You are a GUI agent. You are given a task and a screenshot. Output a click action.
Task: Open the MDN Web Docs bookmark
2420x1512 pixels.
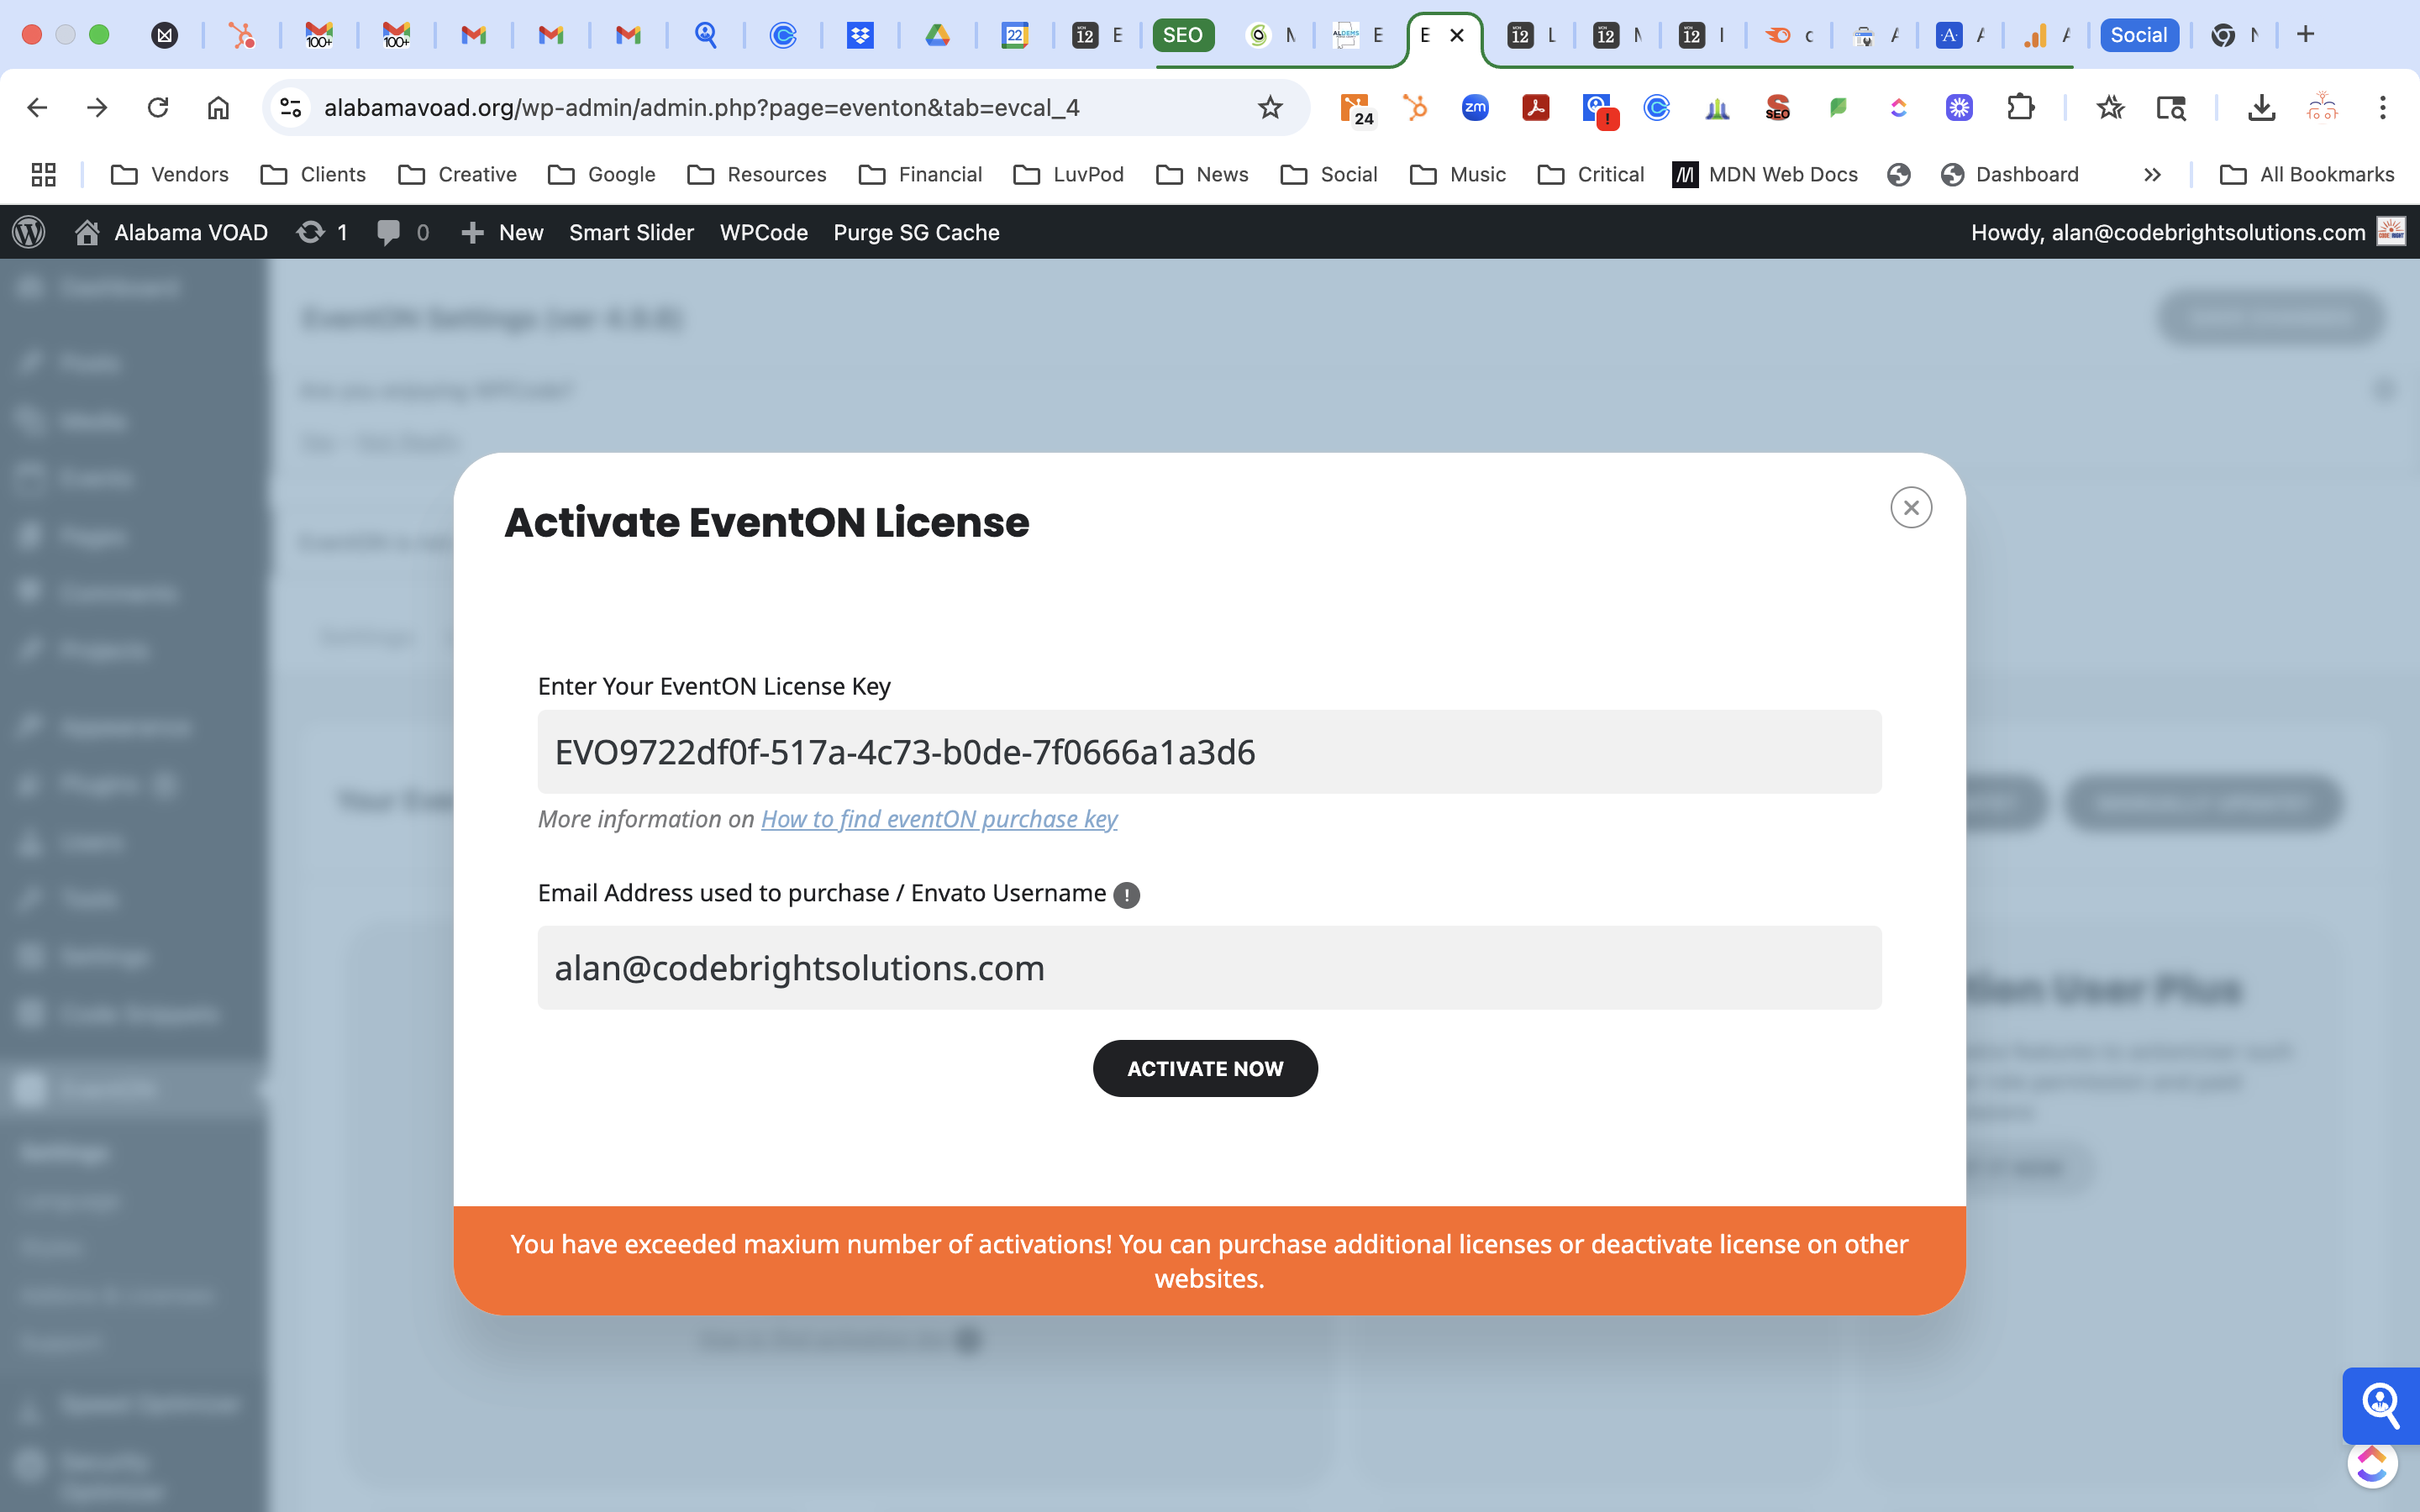point(1765,175)
